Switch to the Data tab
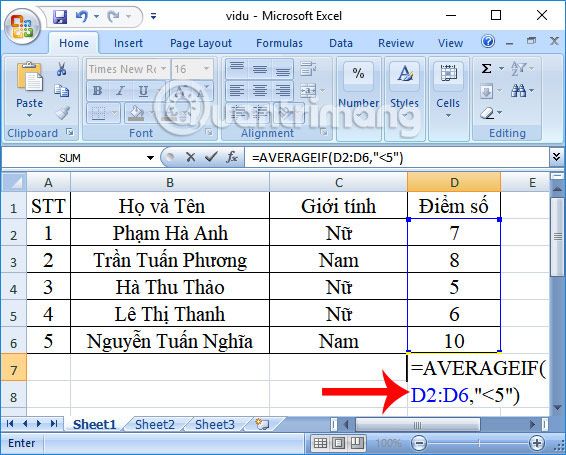Viewport: 566px width, 455px height. click(341, 43)
